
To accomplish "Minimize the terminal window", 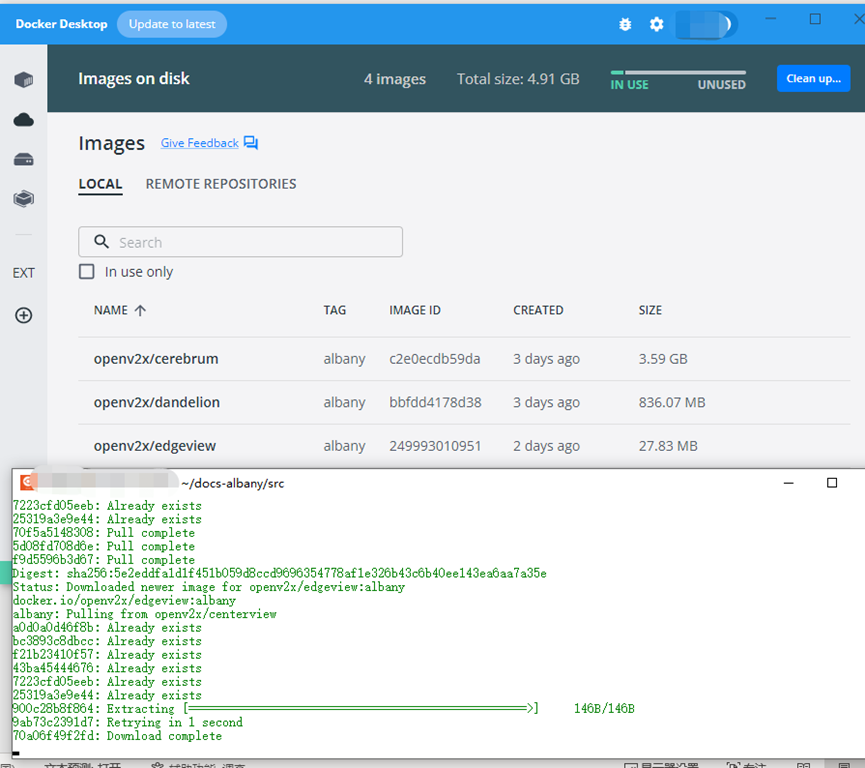I will [x=789, y=483].
